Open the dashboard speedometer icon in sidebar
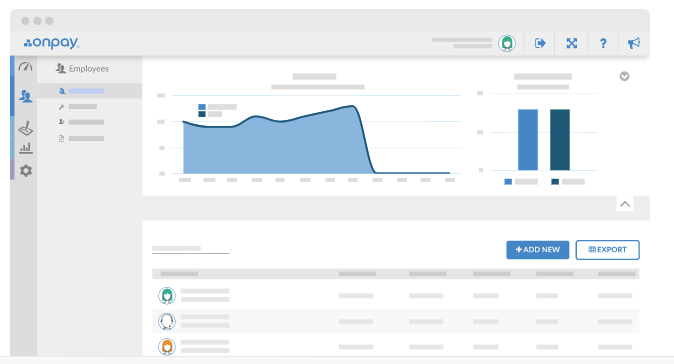674x364 pixels. pos(25,67)
